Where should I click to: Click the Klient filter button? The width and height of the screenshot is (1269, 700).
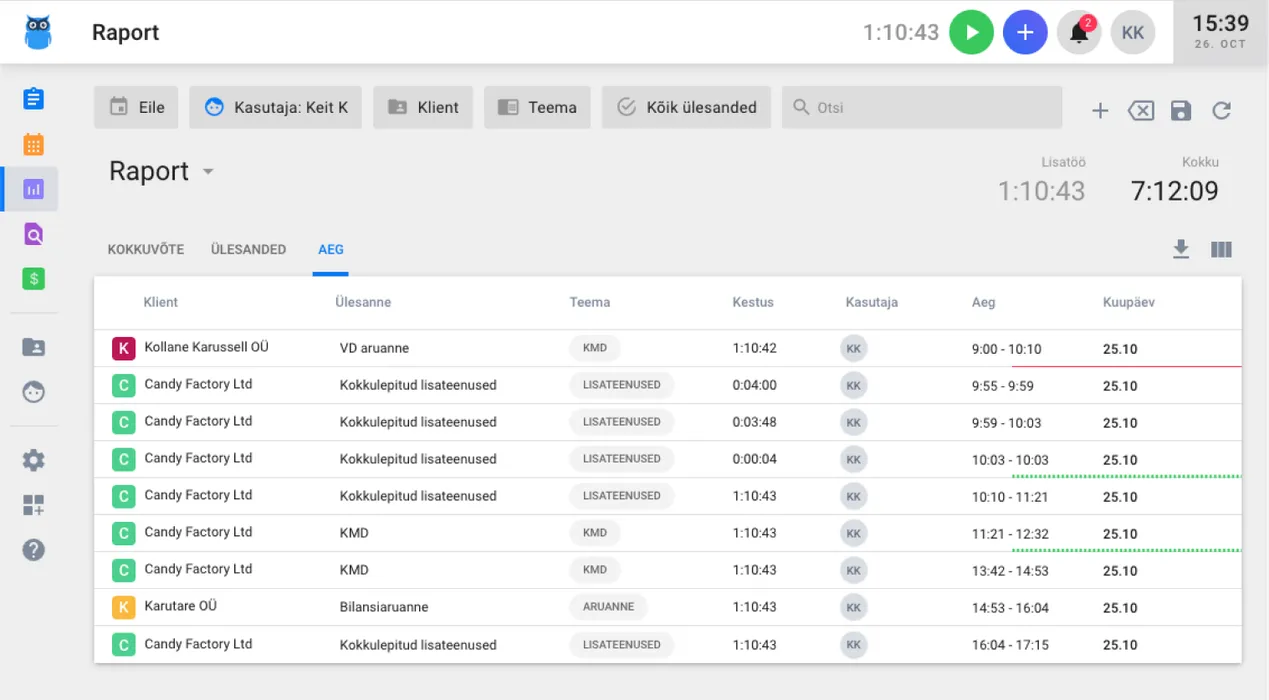[x=423, y=107]
